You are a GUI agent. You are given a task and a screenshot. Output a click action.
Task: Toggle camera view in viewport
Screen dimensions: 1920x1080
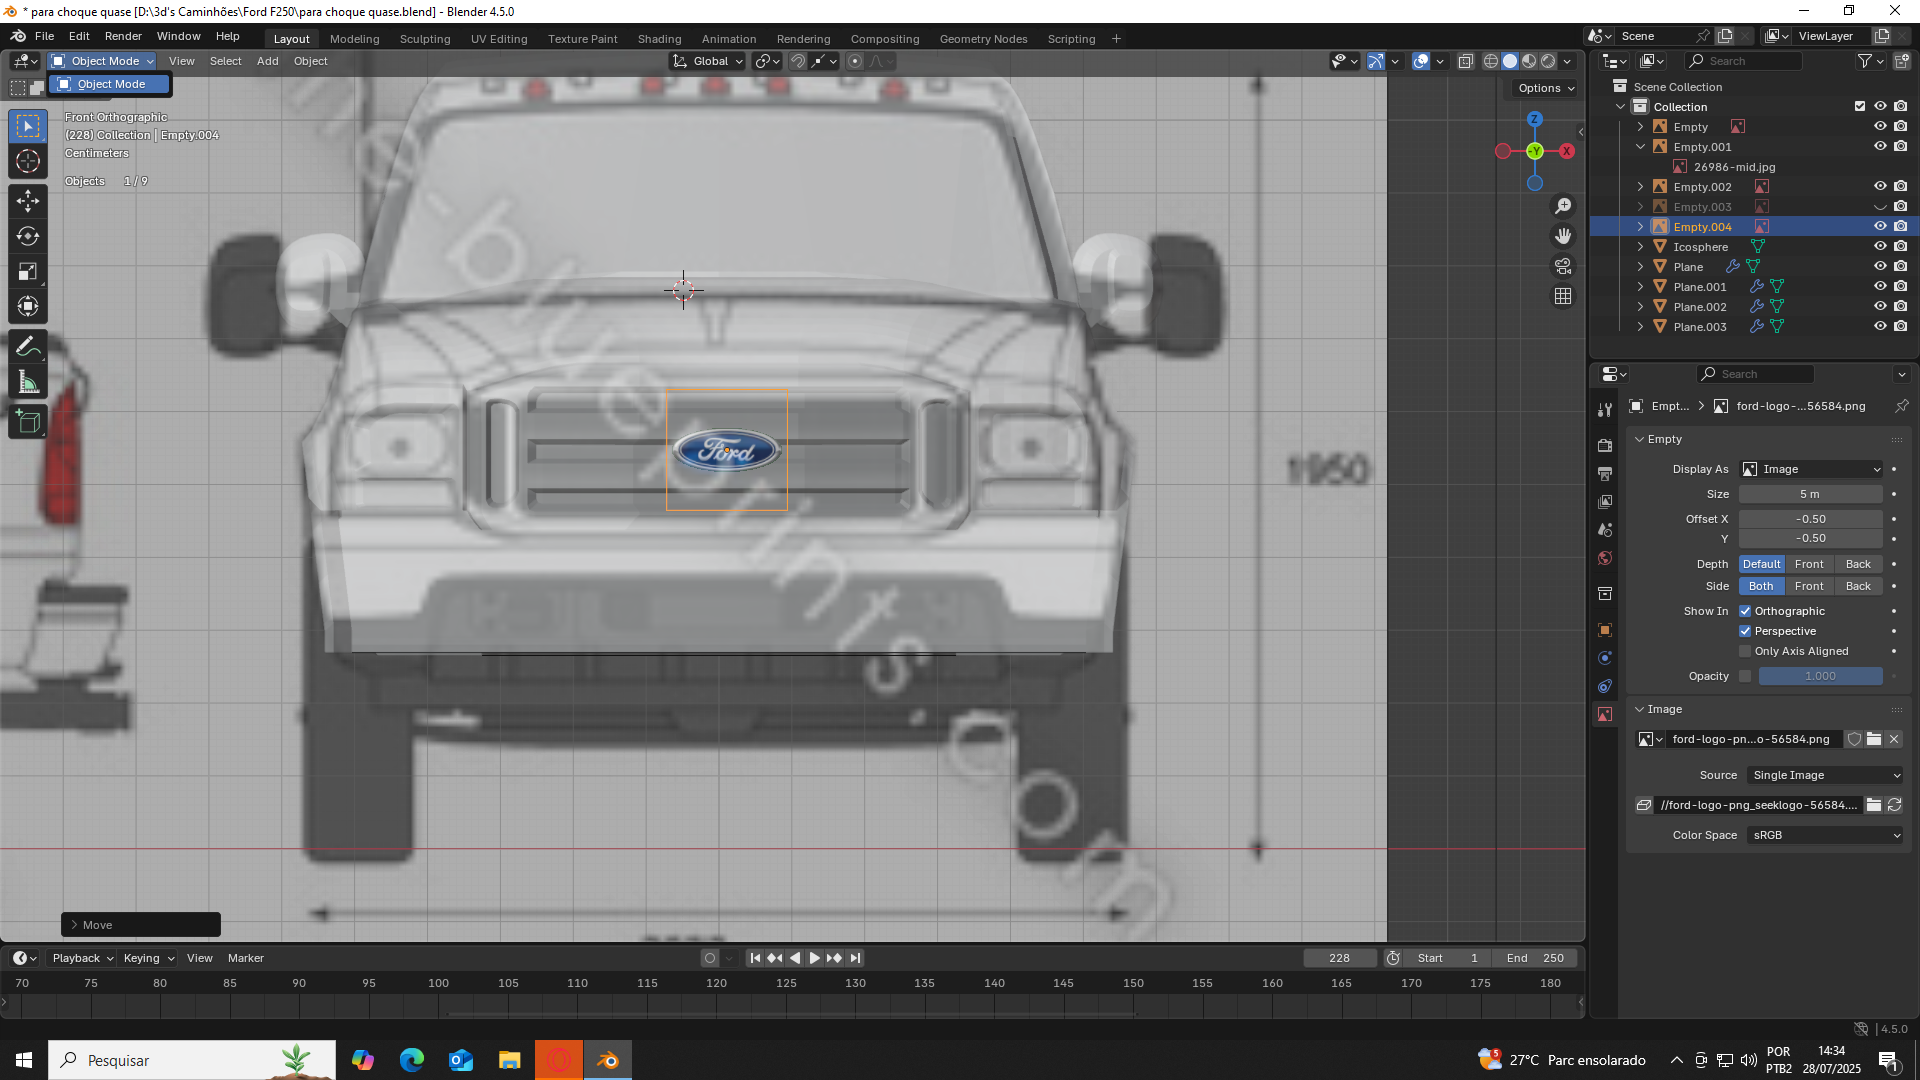(1563, 266)
